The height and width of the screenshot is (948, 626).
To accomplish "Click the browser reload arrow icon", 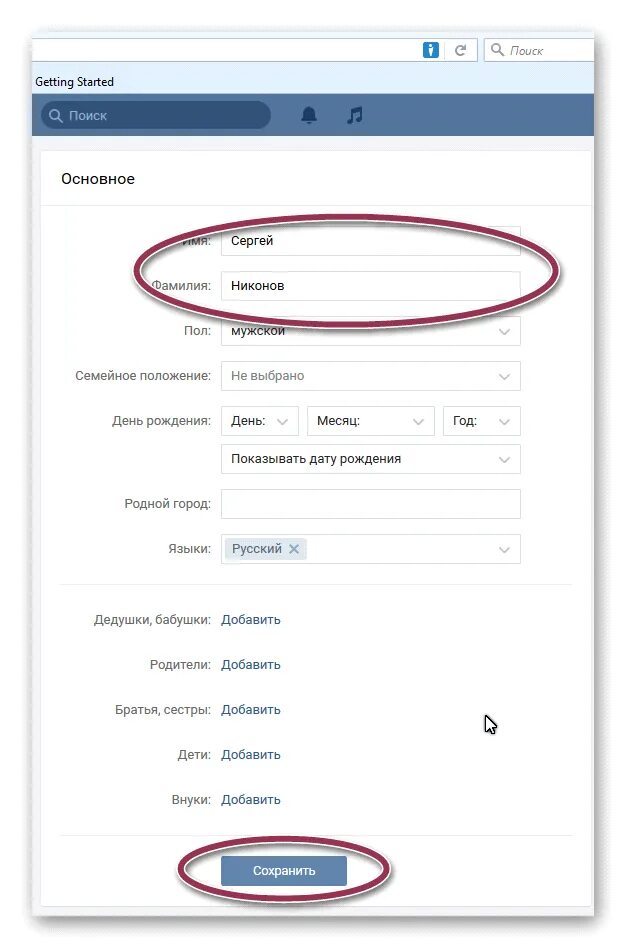I will click(x=460, y=50).
